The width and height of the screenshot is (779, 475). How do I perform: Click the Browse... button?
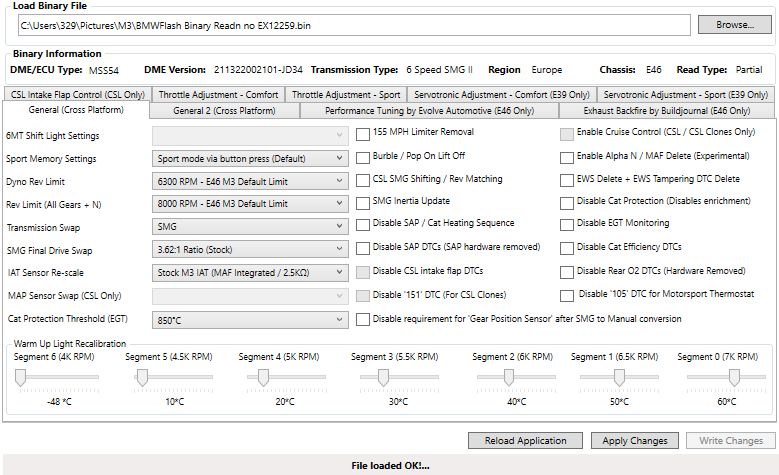pos(735,25)
